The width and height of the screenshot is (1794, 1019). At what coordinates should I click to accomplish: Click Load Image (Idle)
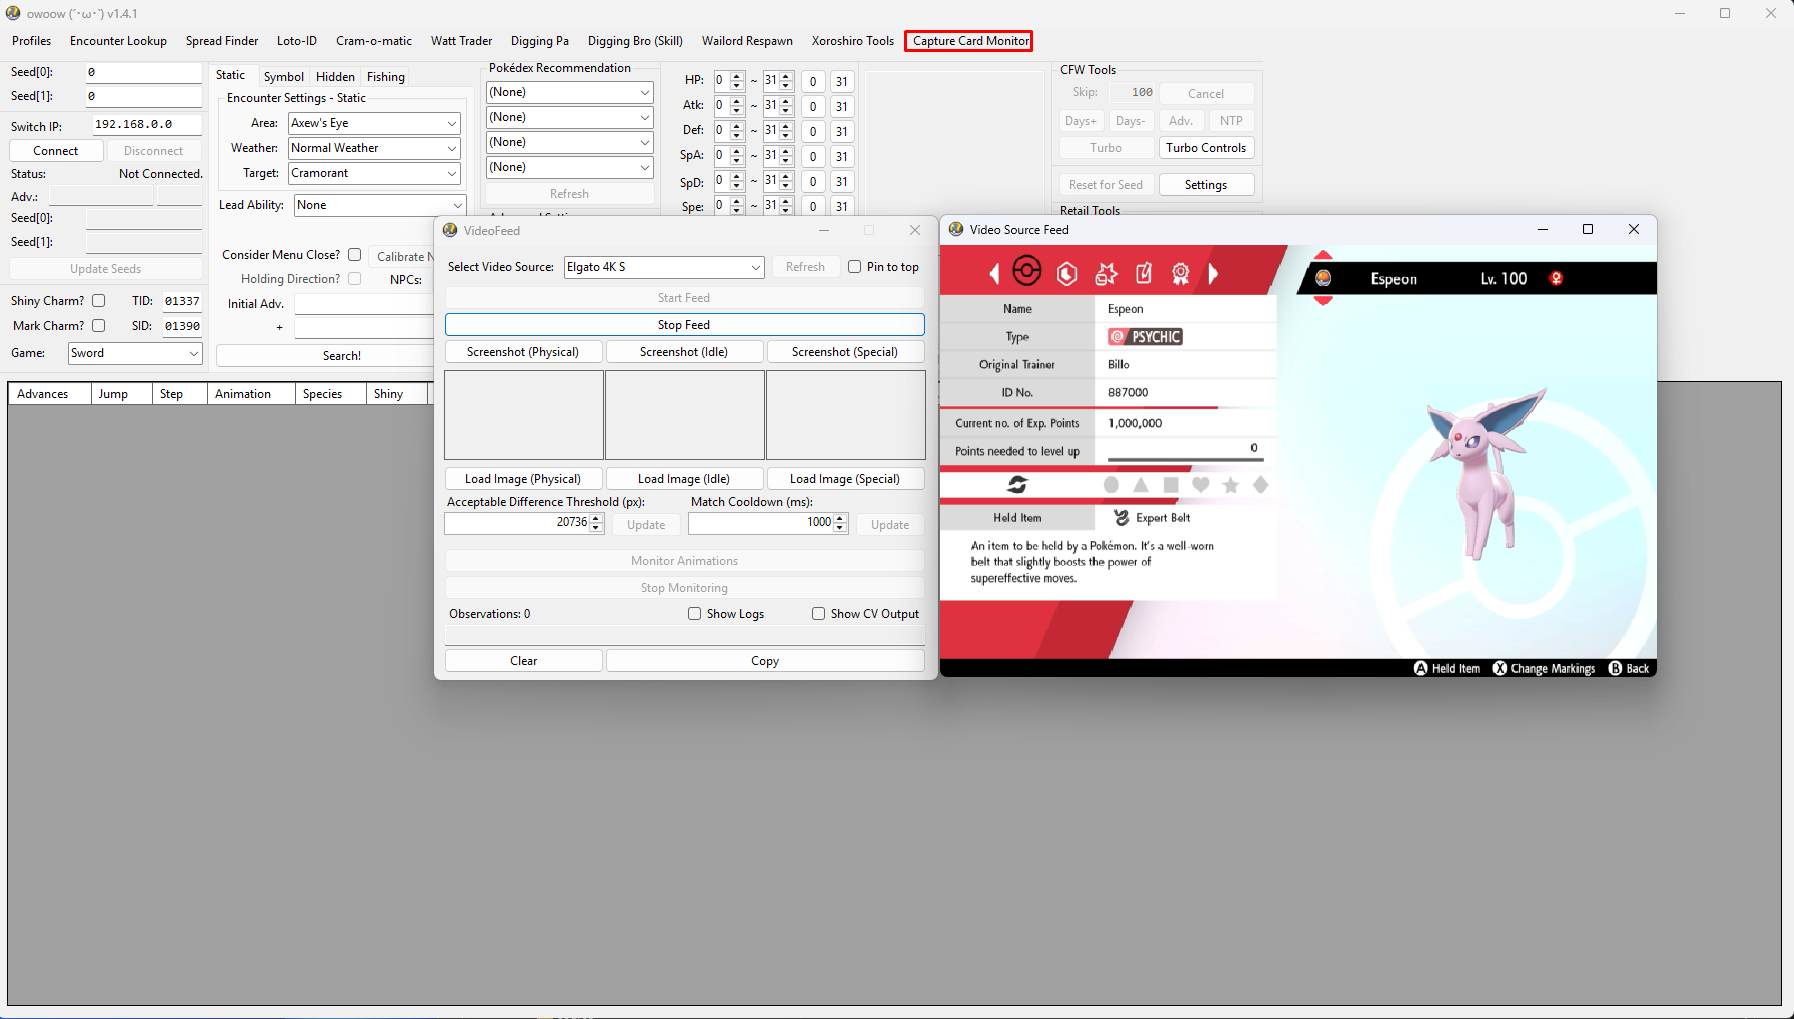click(x=684, y=479)
